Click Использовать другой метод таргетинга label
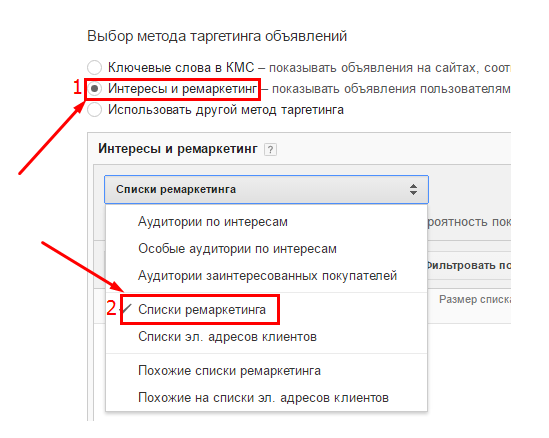Screen dimensions: 549x438 click(226, 110)
